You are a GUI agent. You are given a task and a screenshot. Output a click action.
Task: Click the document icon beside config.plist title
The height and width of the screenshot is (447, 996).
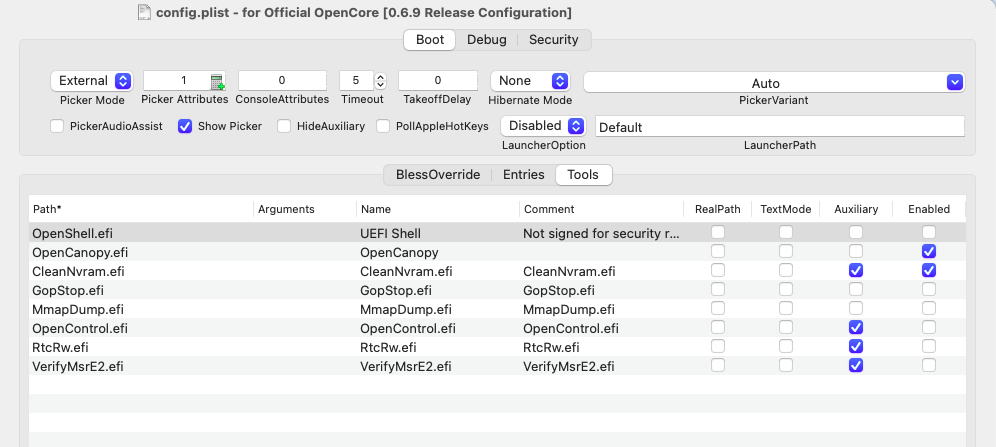[145, 12]
